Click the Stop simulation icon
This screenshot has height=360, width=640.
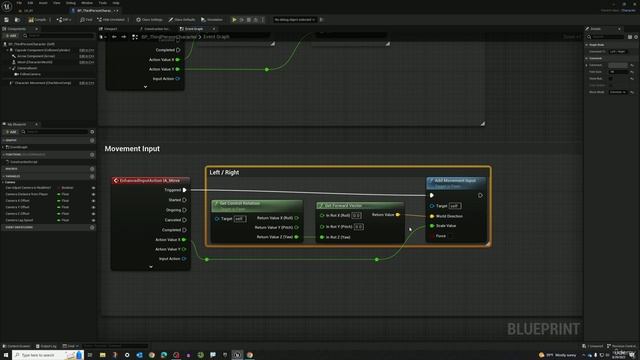tap(249, 20)
